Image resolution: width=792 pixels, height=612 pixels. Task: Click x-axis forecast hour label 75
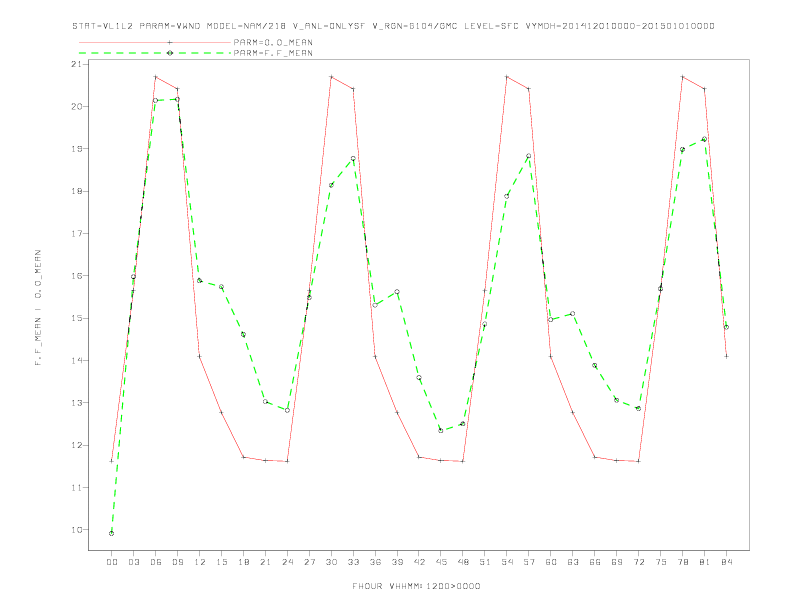pos(661,562)
